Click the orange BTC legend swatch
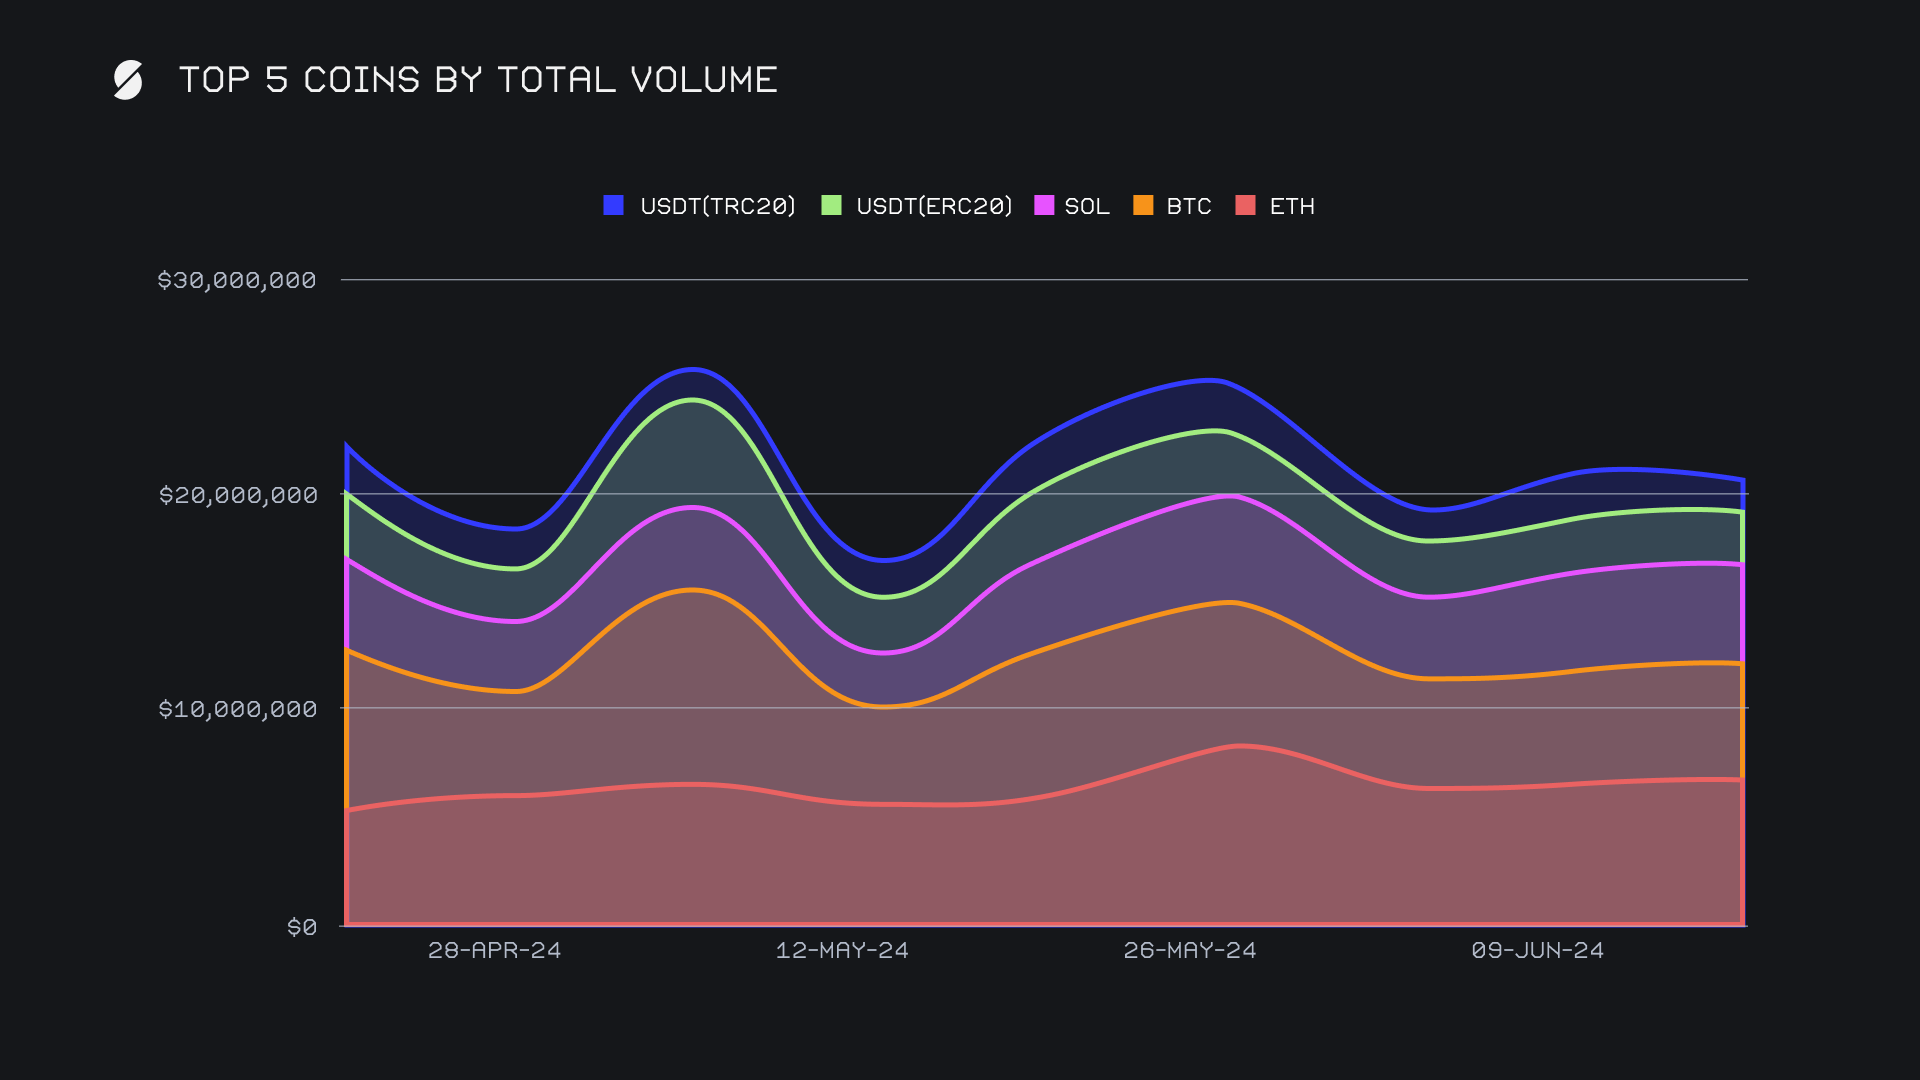1920x1080 pixels. [1143, 205]
